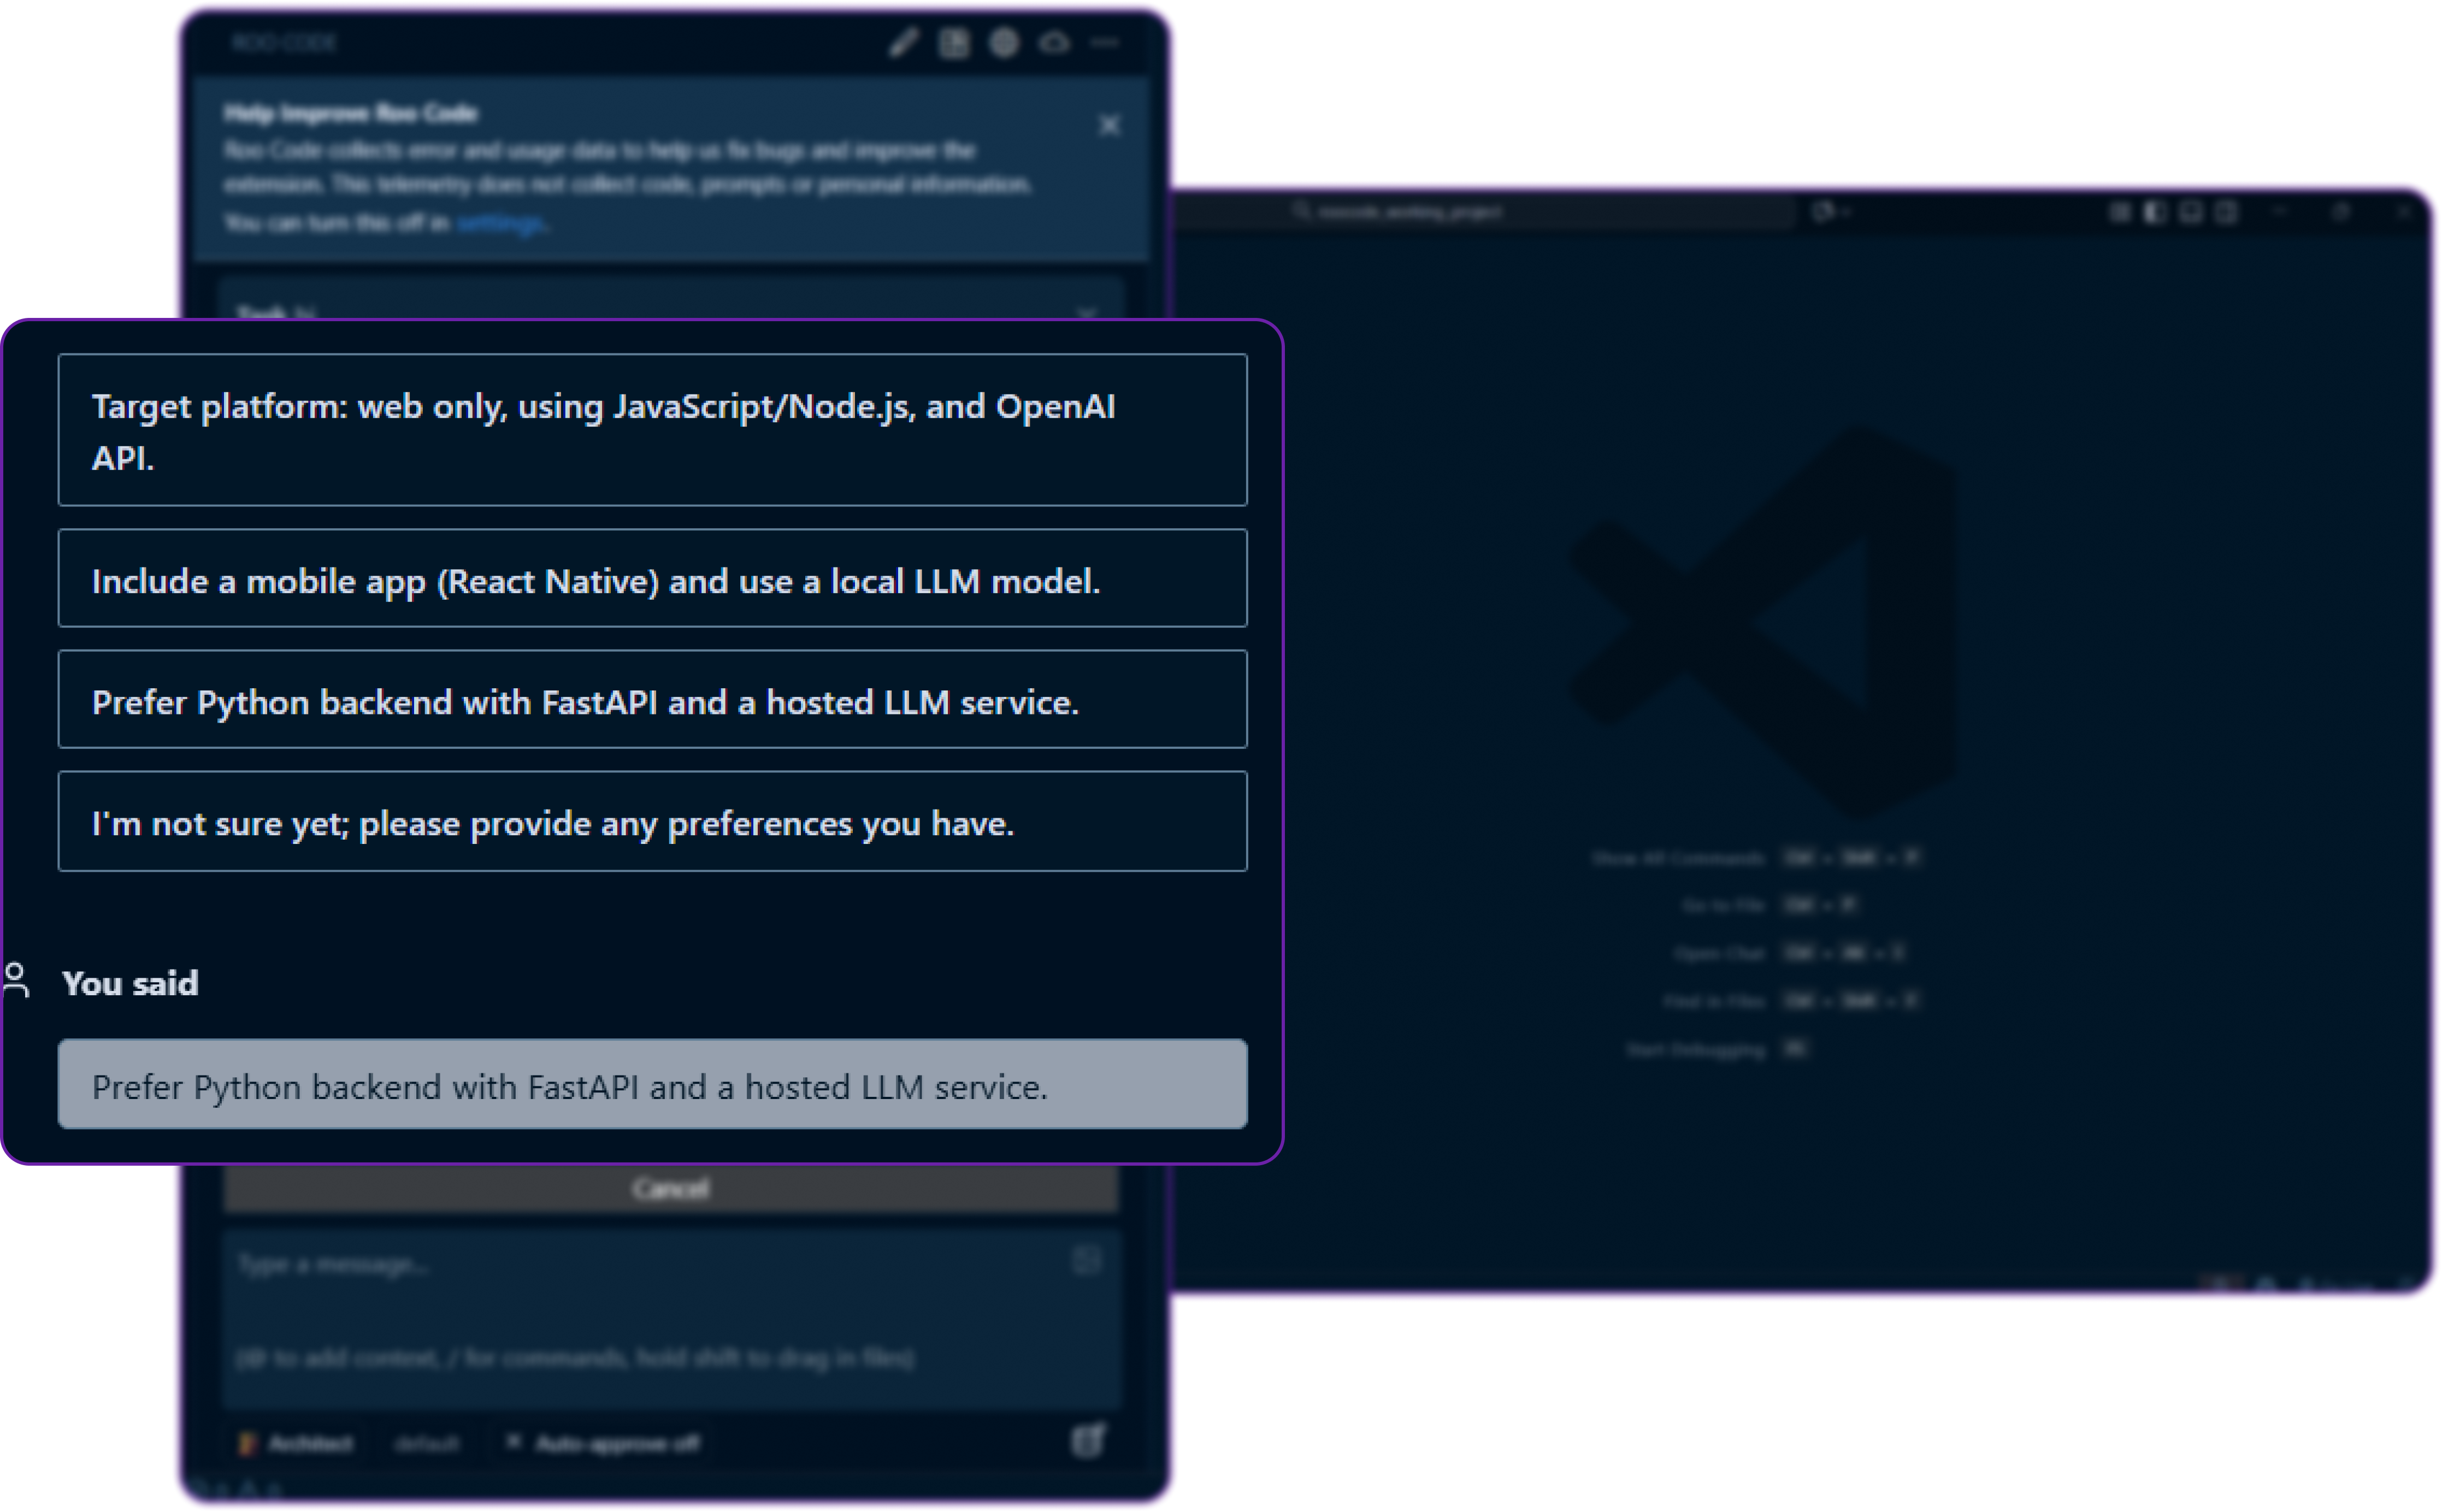Screen dimensions: 2442x1512
Task: Dismiss the Help Improve Roo Code banner
Action: tap(1109, 126)
